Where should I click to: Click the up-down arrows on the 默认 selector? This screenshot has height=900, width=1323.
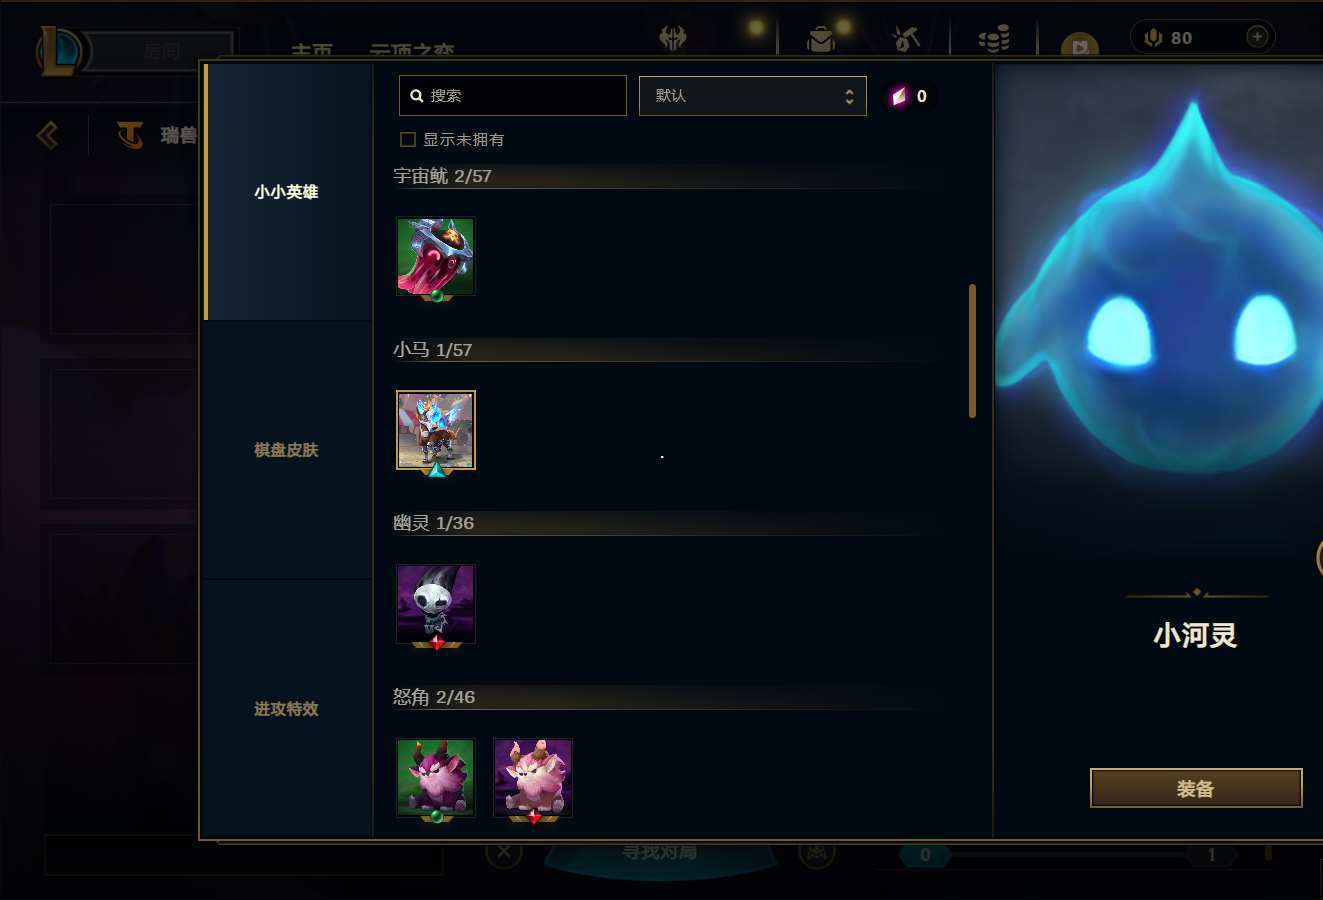(849, 96)
